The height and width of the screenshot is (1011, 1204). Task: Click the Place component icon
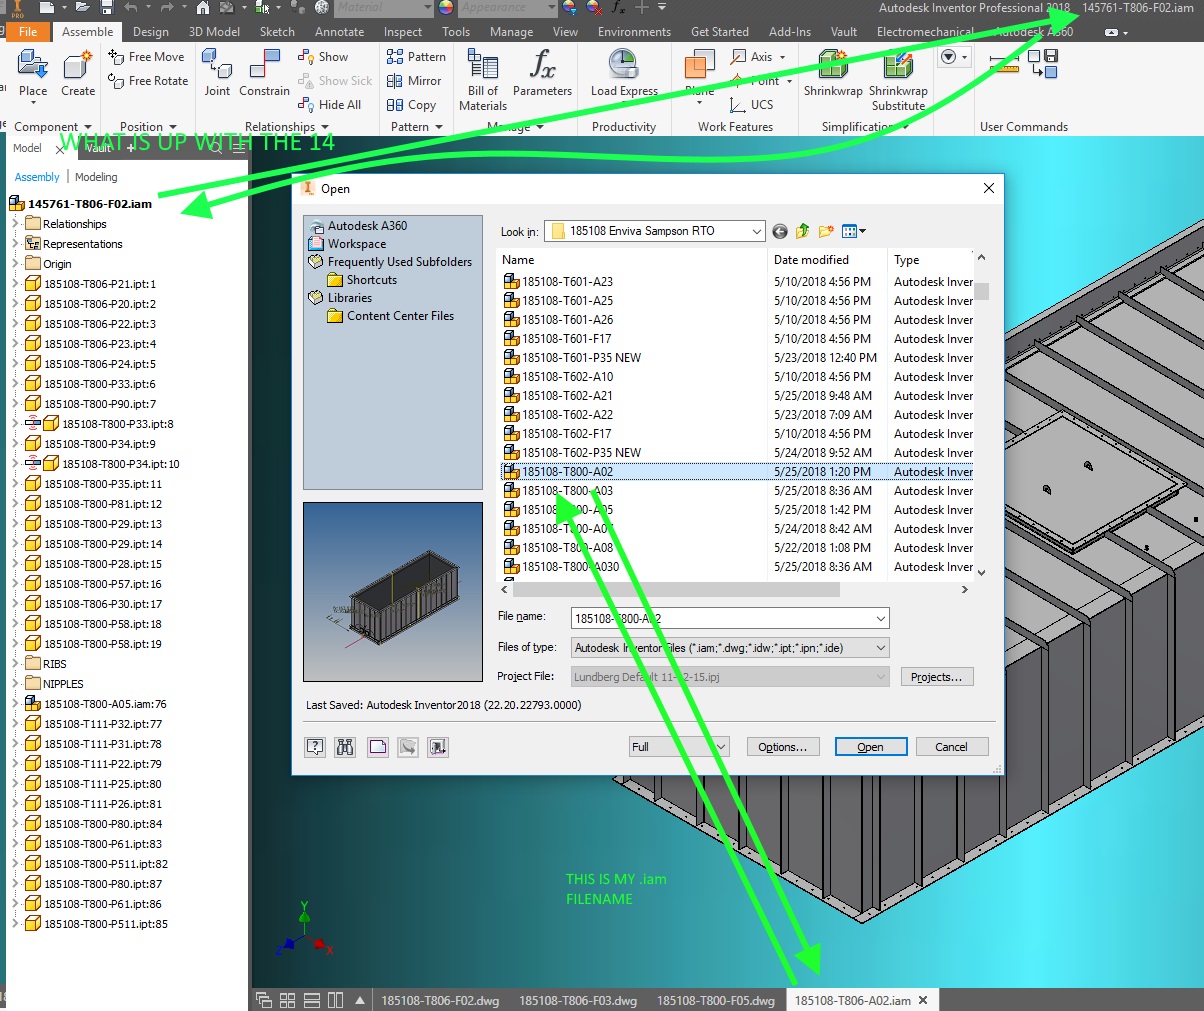[33, 73]
